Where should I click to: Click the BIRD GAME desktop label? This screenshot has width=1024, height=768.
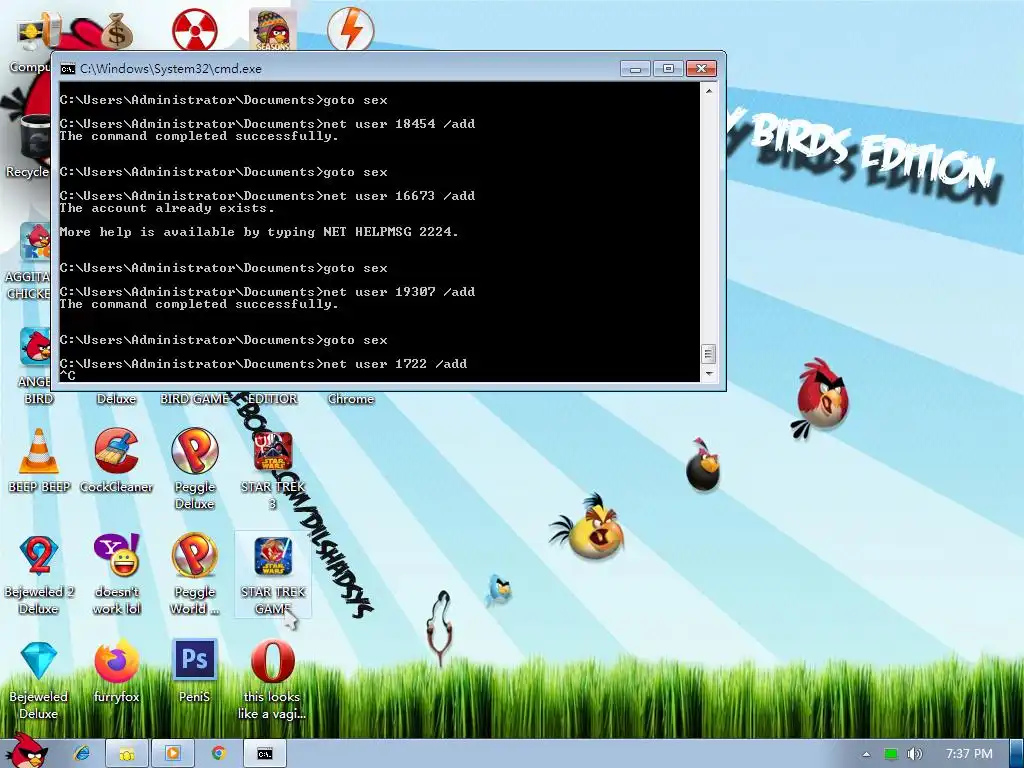point(195,399)
